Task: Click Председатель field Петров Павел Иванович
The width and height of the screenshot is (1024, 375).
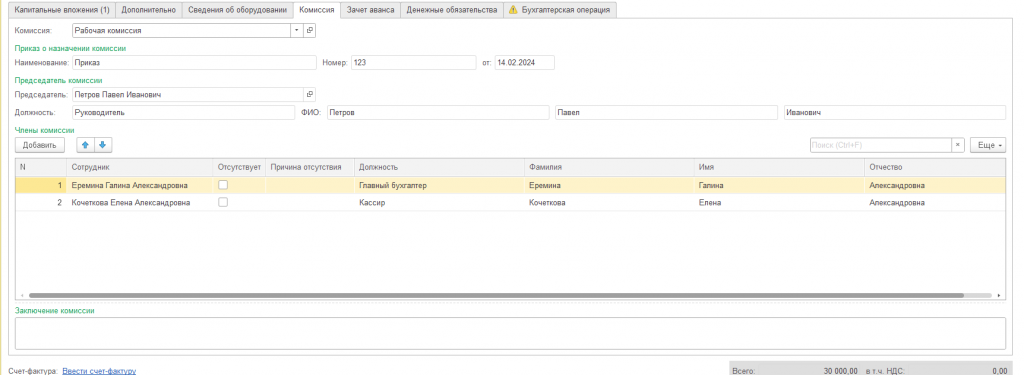Action: tap(188, 95)
